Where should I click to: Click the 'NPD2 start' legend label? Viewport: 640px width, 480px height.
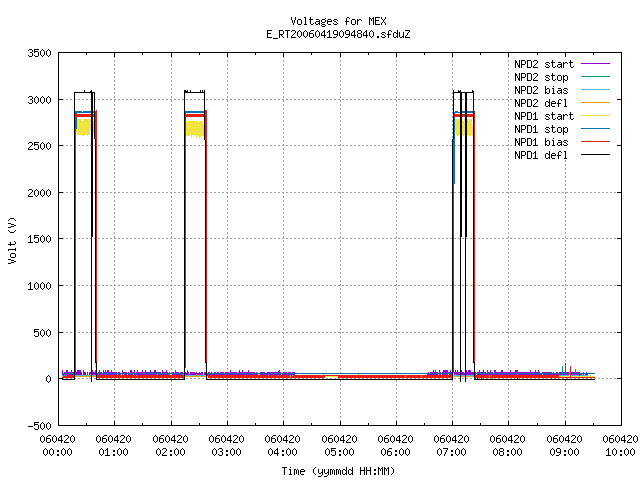(x=544, y=64)
